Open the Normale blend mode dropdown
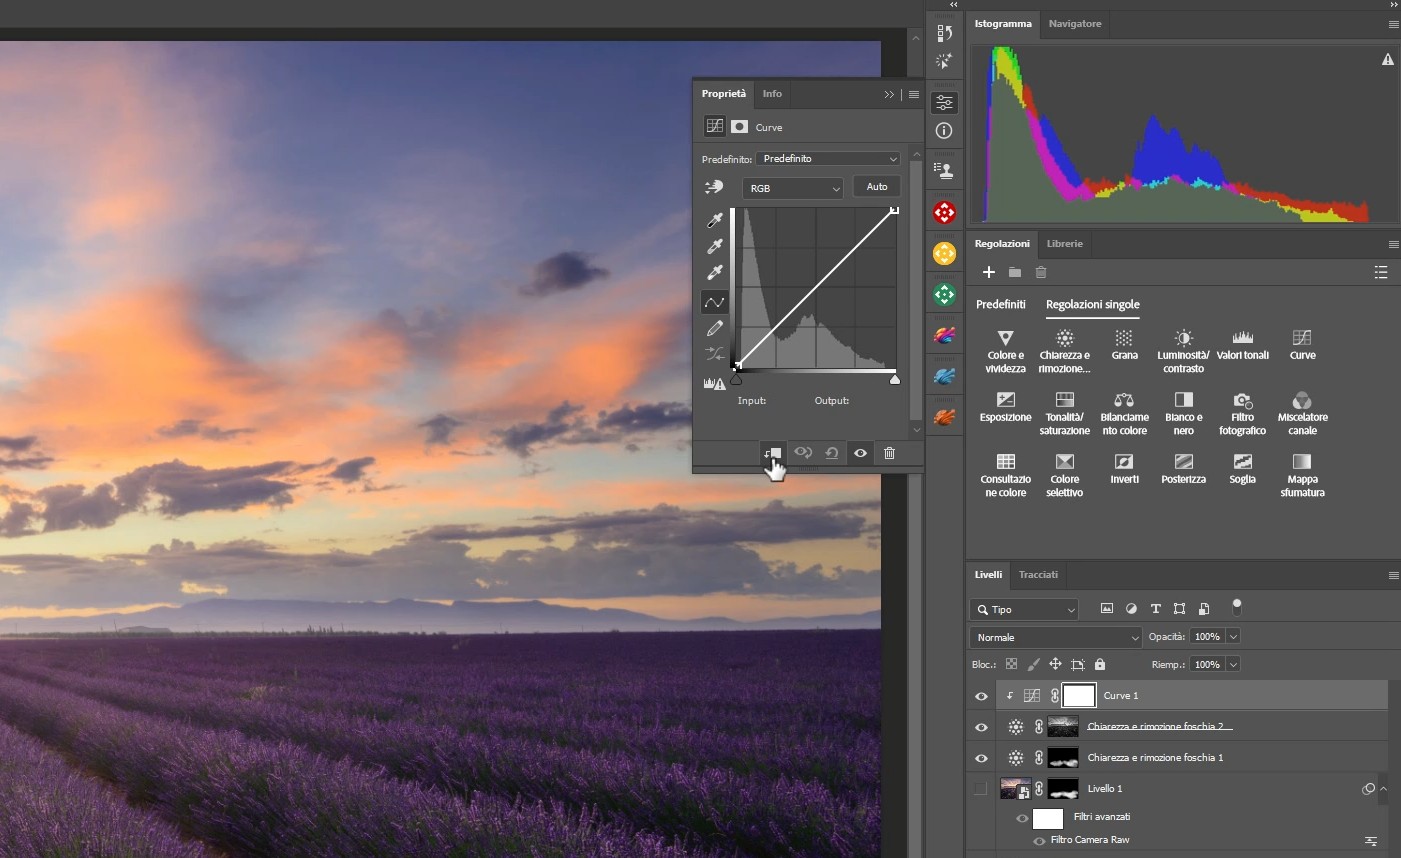Viewport: 1401px width, 858px height. point(1055,637)
